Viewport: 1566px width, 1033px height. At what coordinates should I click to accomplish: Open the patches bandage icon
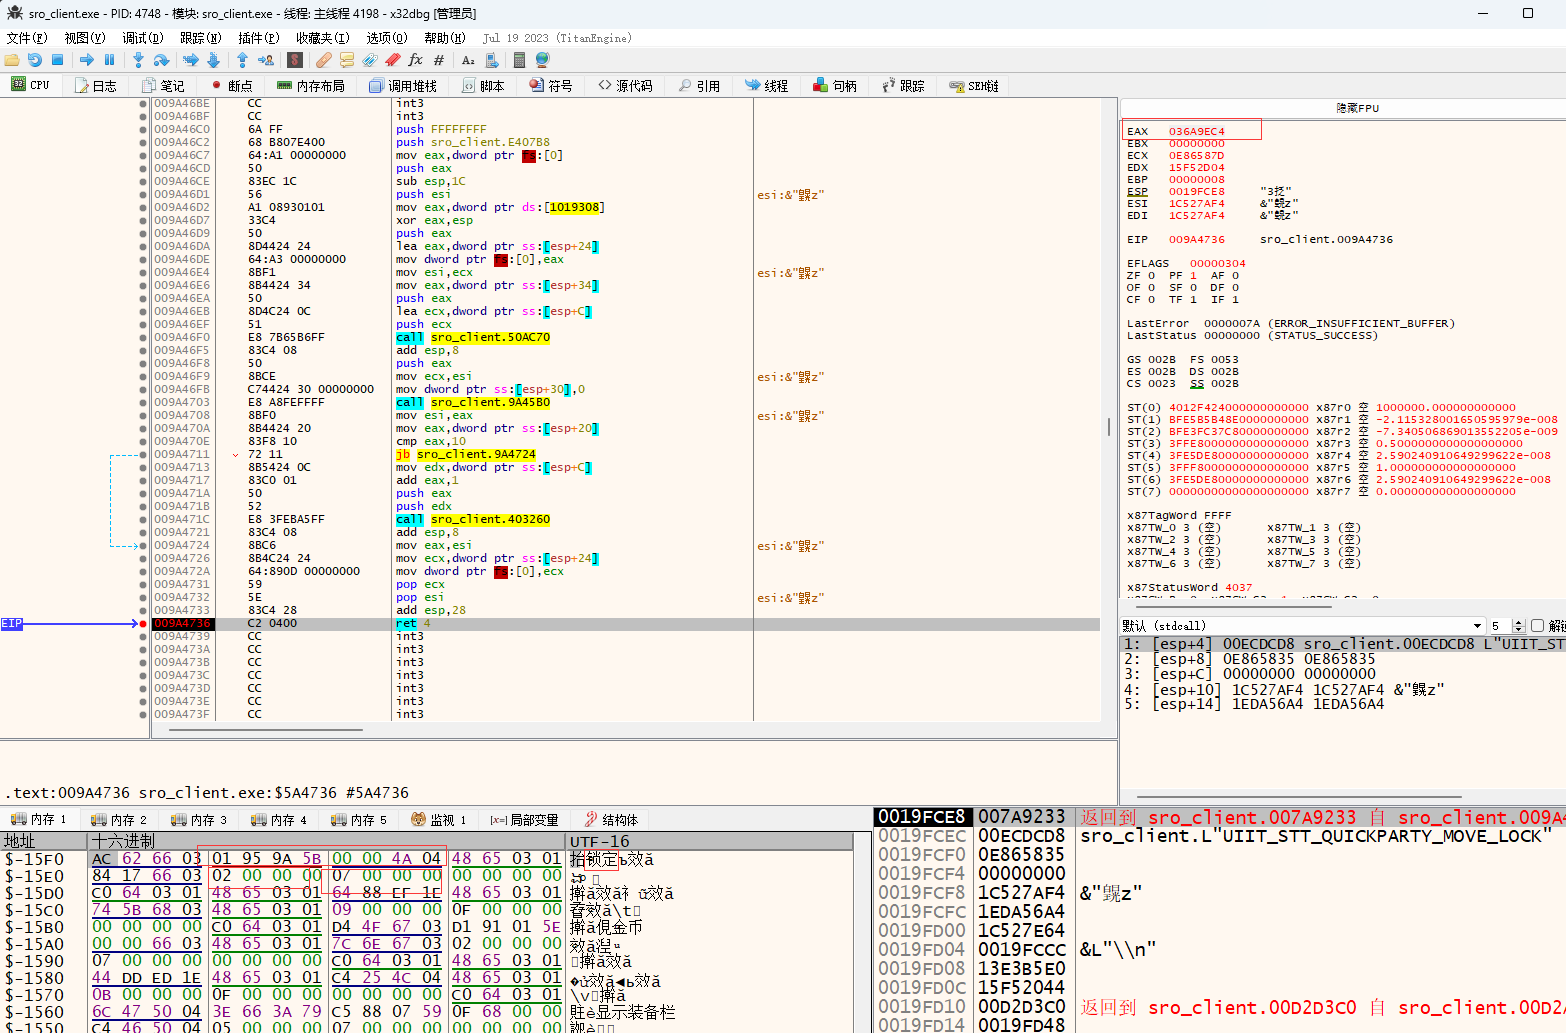pyautogui.click(x=324, y=60)
